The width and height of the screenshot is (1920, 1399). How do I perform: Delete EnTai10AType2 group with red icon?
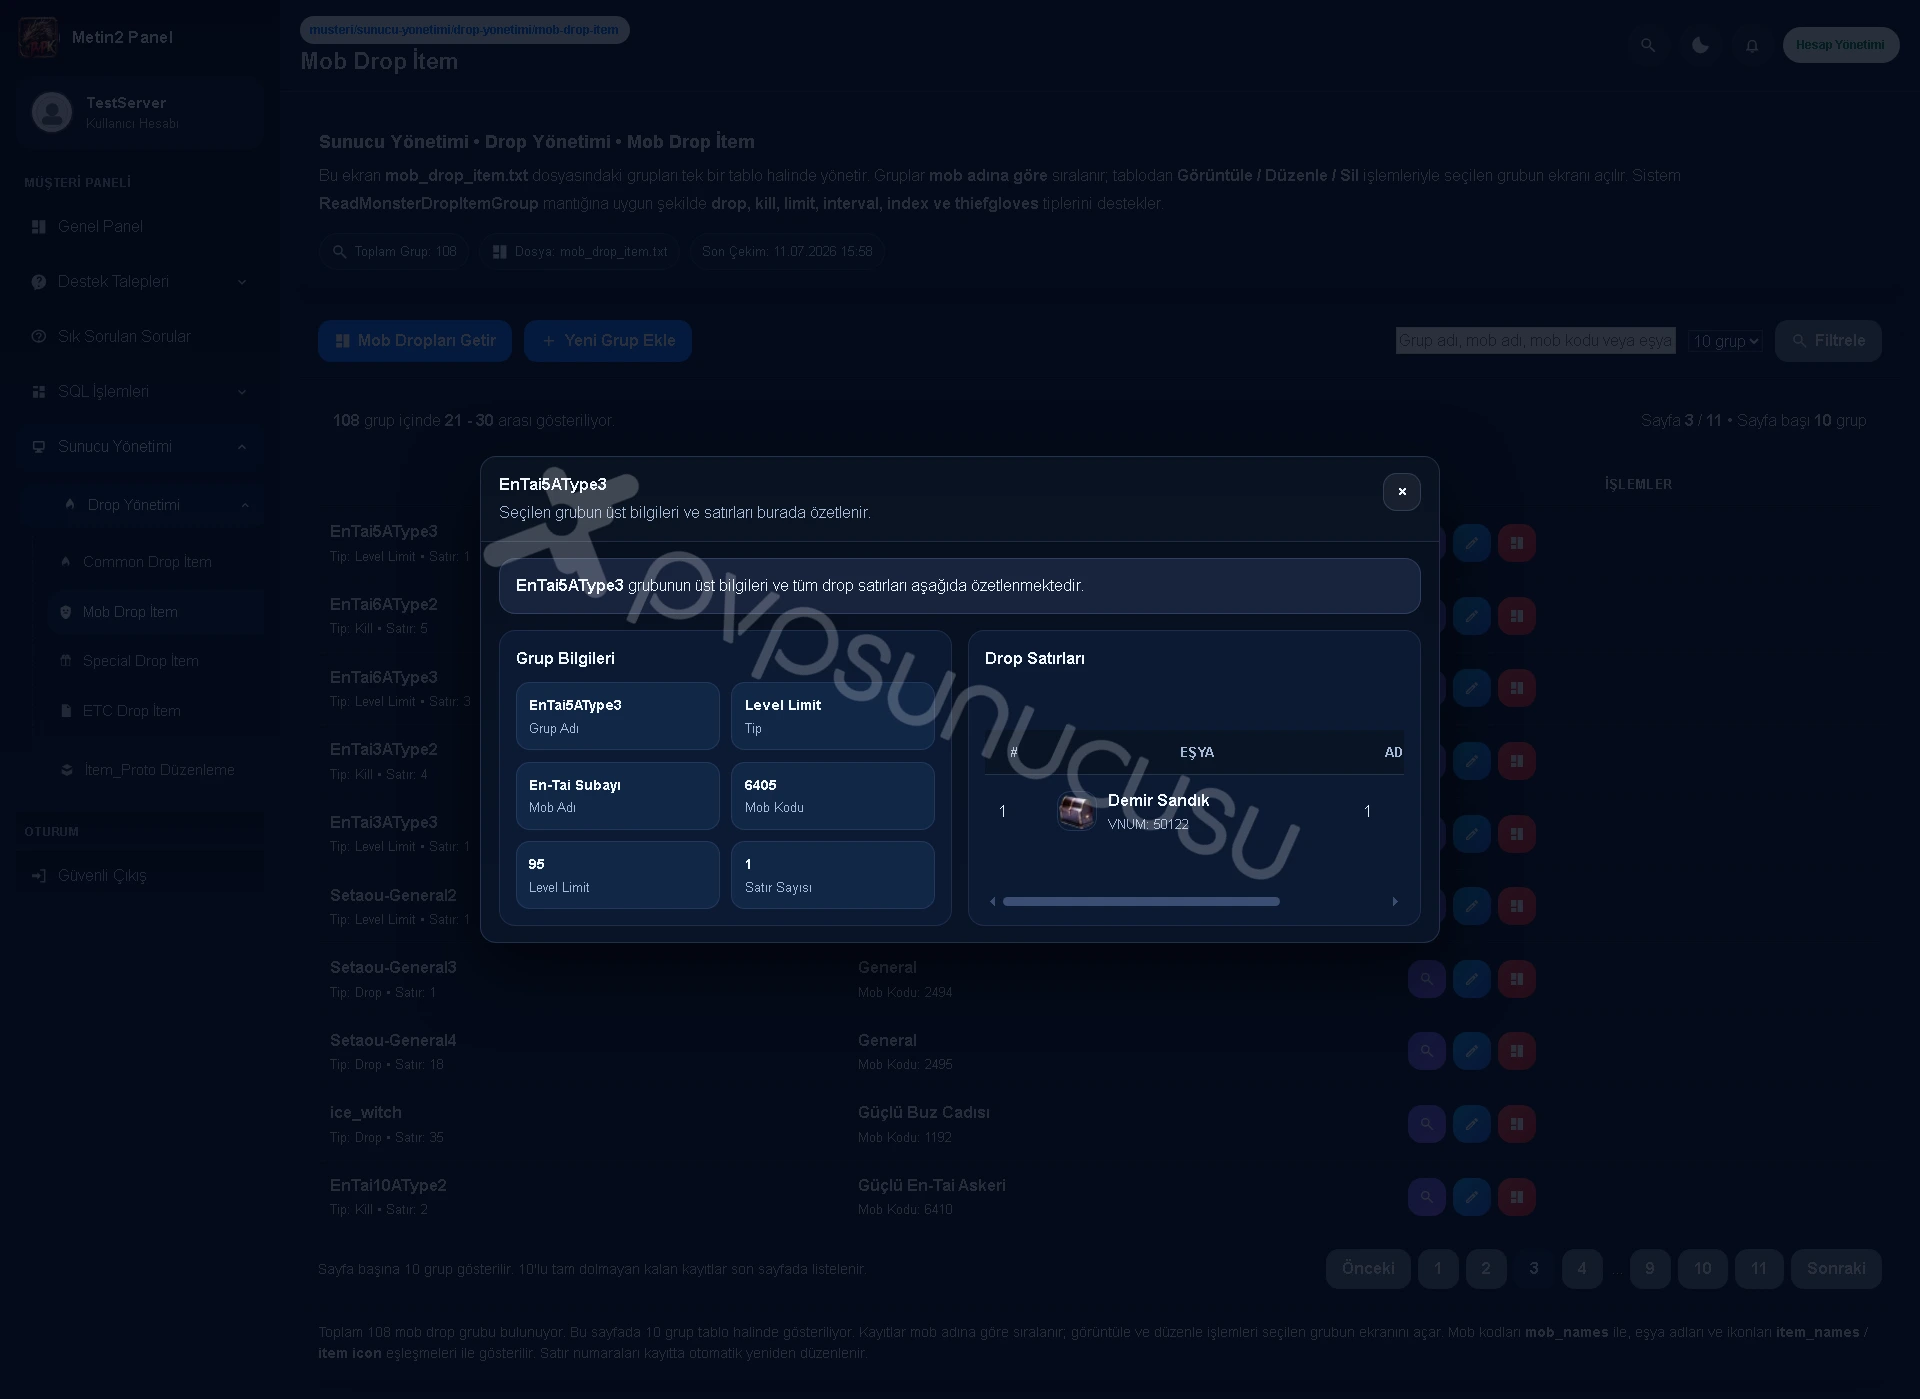tap(1517, 1196)
